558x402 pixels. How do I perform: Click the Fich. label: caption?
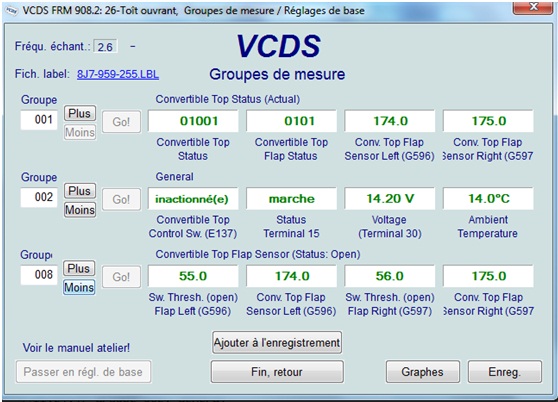pos(42,74)
